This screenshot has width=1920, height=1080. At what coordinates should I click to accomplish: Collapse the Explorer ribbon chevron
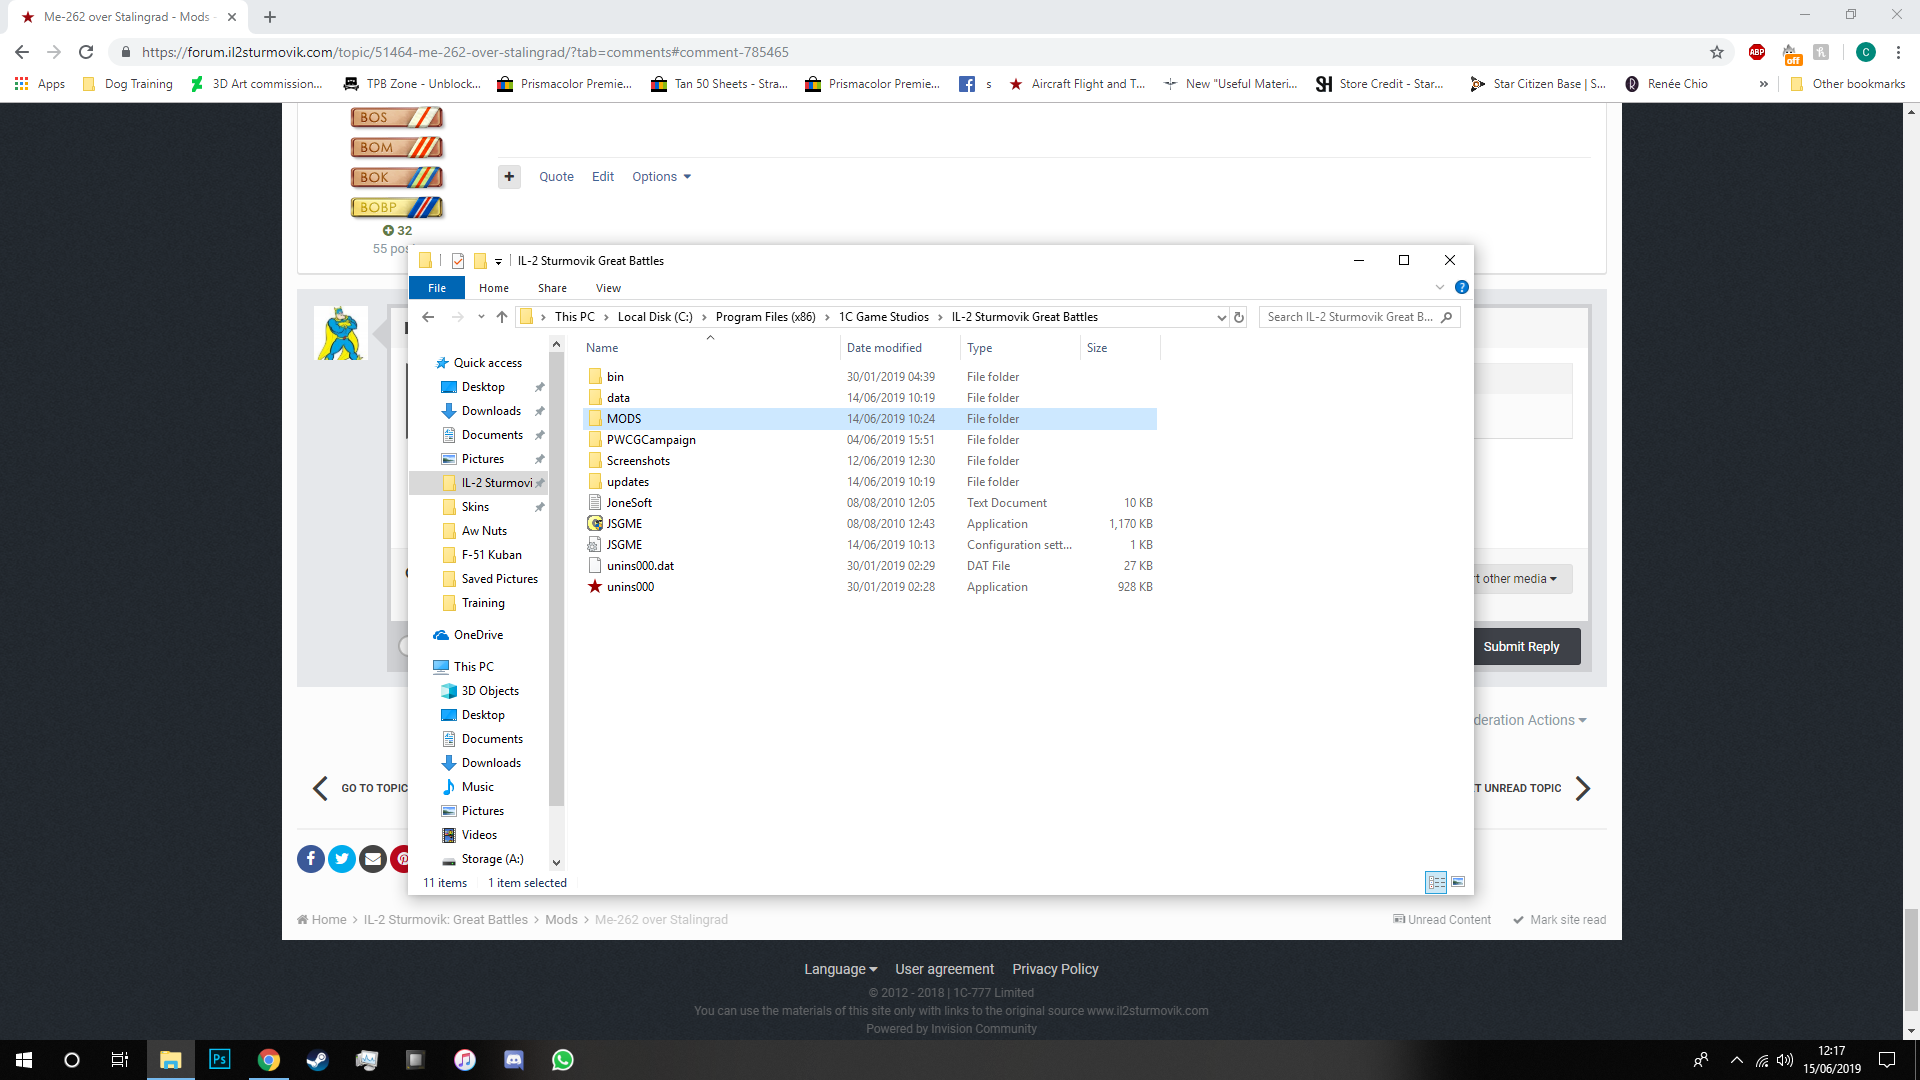[x=1440, y=287]
